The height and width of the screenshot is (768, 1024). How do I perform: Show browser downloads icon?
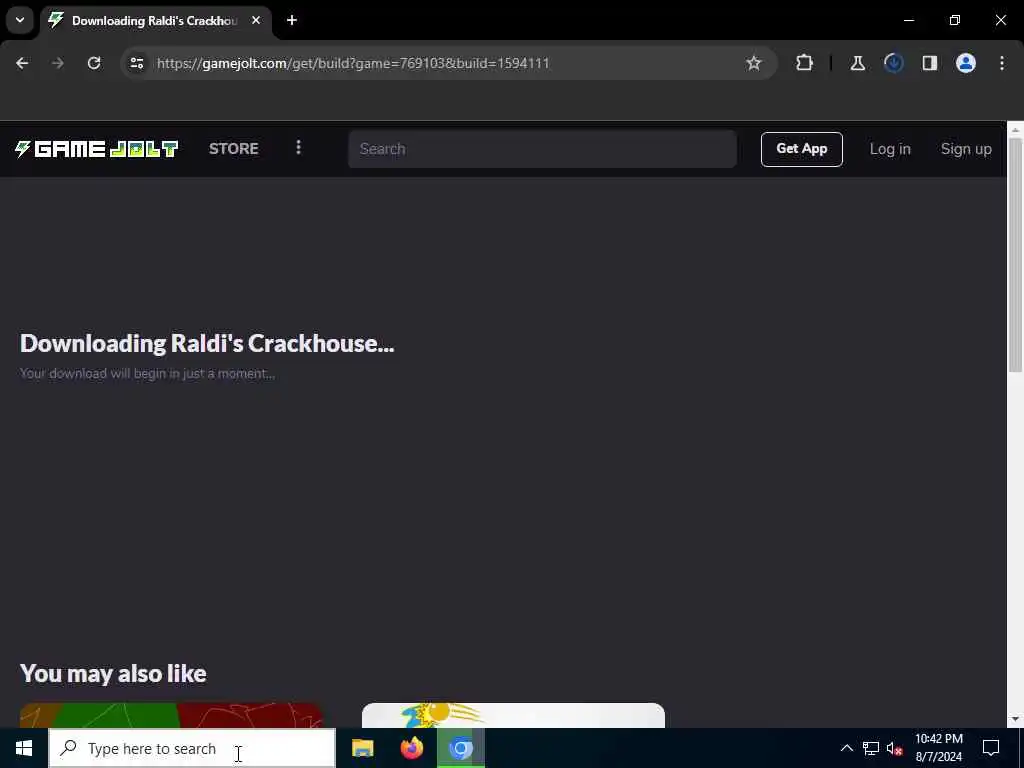pyautogui.click(x=893, y=63)
